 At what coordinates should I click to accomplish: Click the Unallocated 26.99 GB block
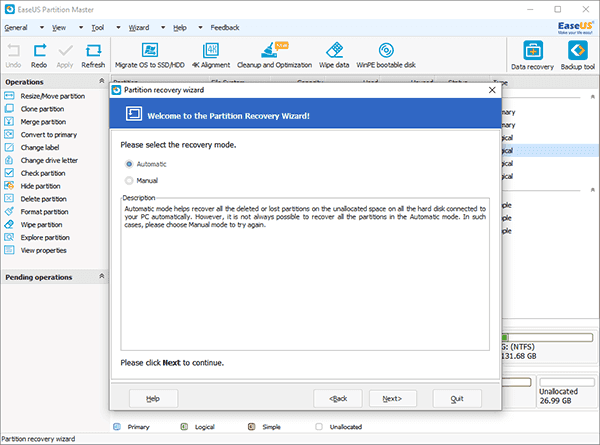[567, 392]
